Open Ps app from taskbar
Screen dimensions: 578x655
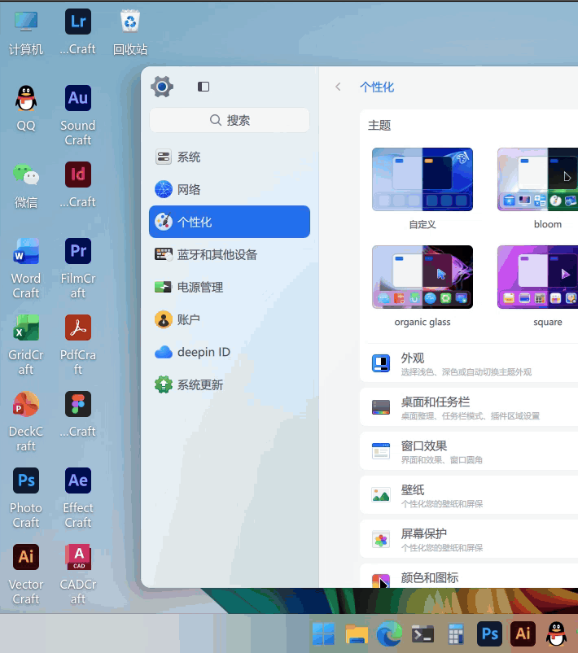pyautogui.click(x=489, y=634)
